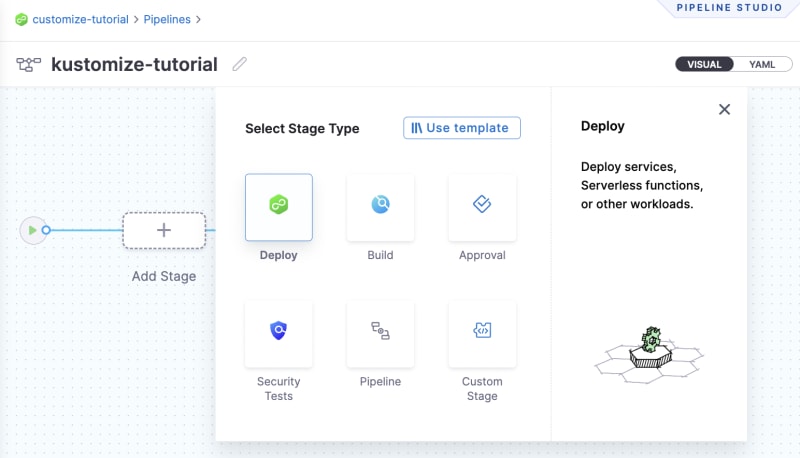Open the customize-tutorial breadcrumb link
The width and height of the screenshot is (800, 458).
(x=80, y=19)
